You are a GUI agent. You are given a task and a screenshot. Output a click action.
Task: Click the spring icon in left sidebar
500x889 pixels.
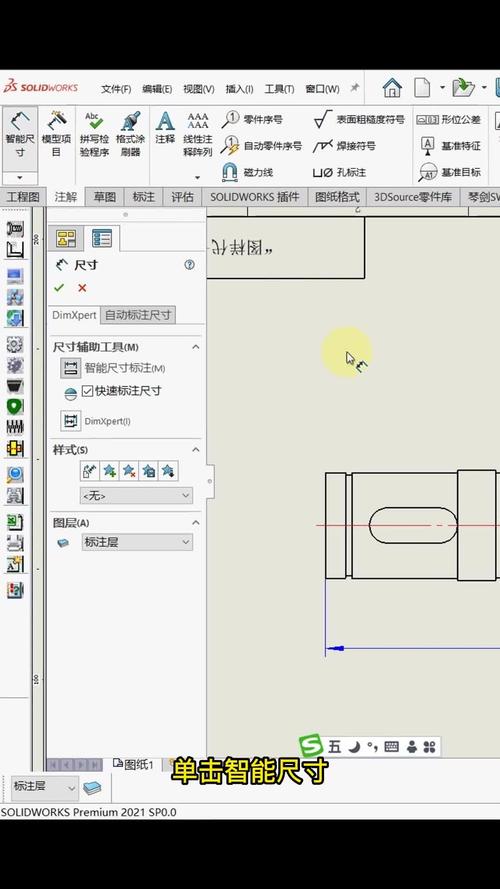pyautogui.click(x=15, y=427)
